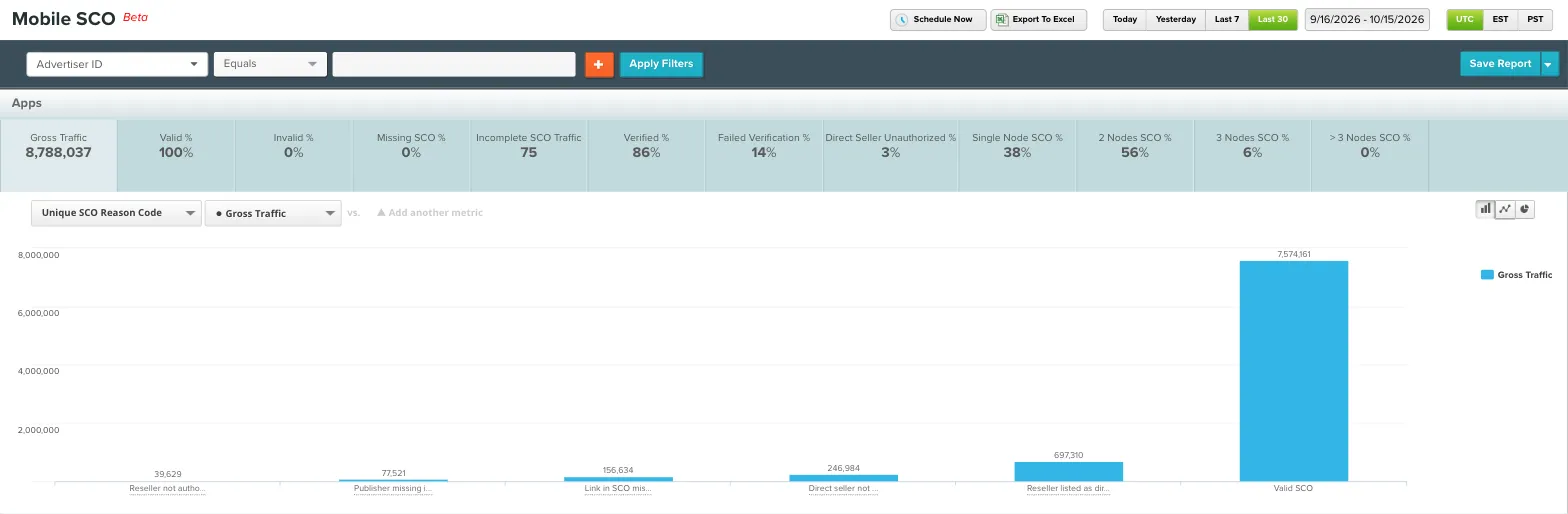Image resolution: width=1568 pixels, height=514 pixels.
Task: Select the 3 Nodes SCO % tab
Action: (1252, 155)
